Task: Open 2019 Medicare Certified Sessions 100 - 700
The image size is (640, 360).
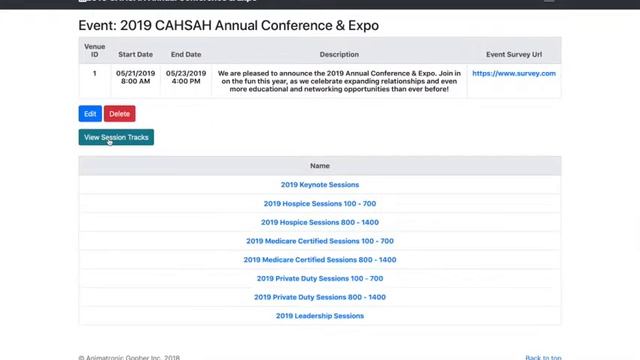Action: point(320,241)
